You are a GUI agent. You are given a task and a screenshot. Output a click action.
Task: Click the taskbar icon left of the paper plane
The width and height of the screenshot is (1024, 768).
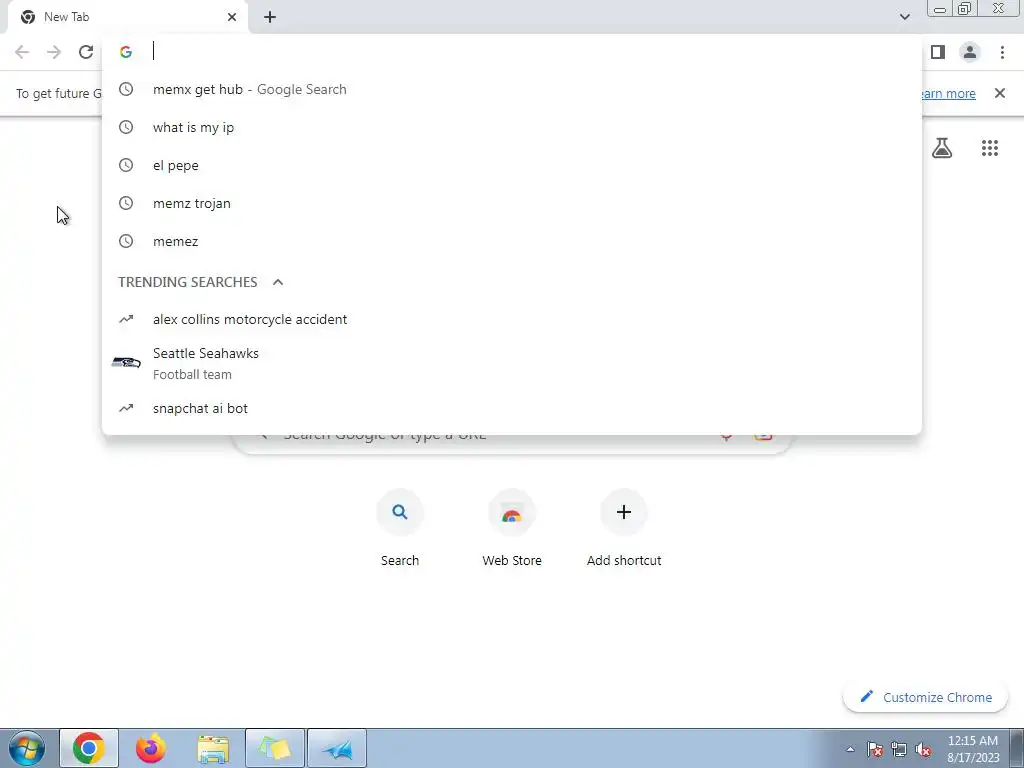(275, 748)
